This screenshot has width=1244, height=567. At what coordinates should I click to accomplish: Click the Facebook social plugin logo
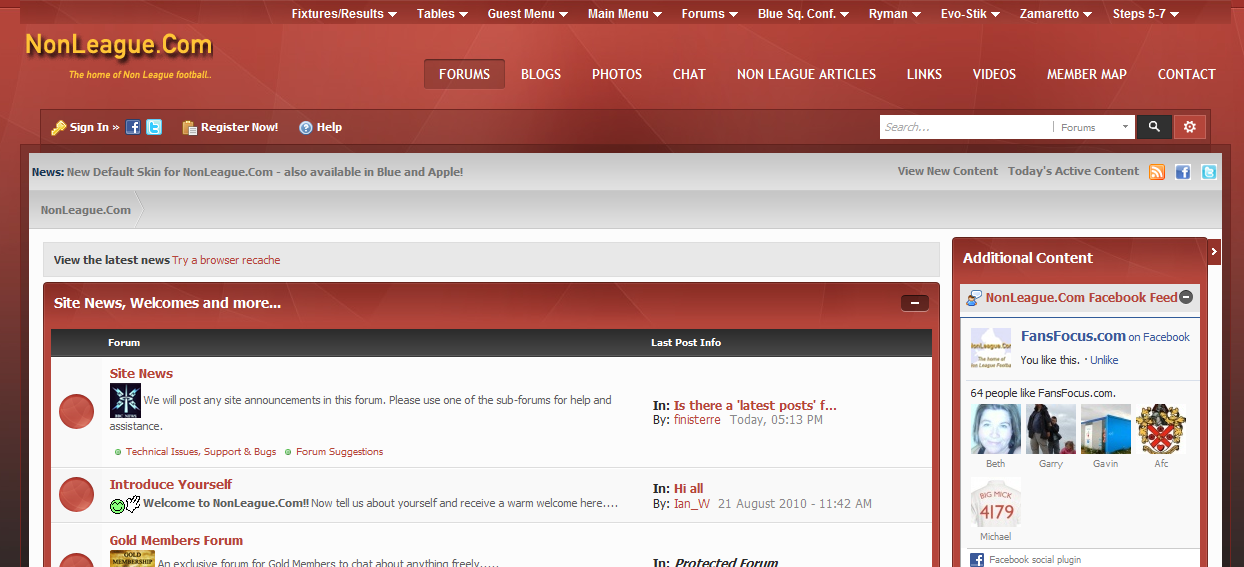click(x=977, y=560)
